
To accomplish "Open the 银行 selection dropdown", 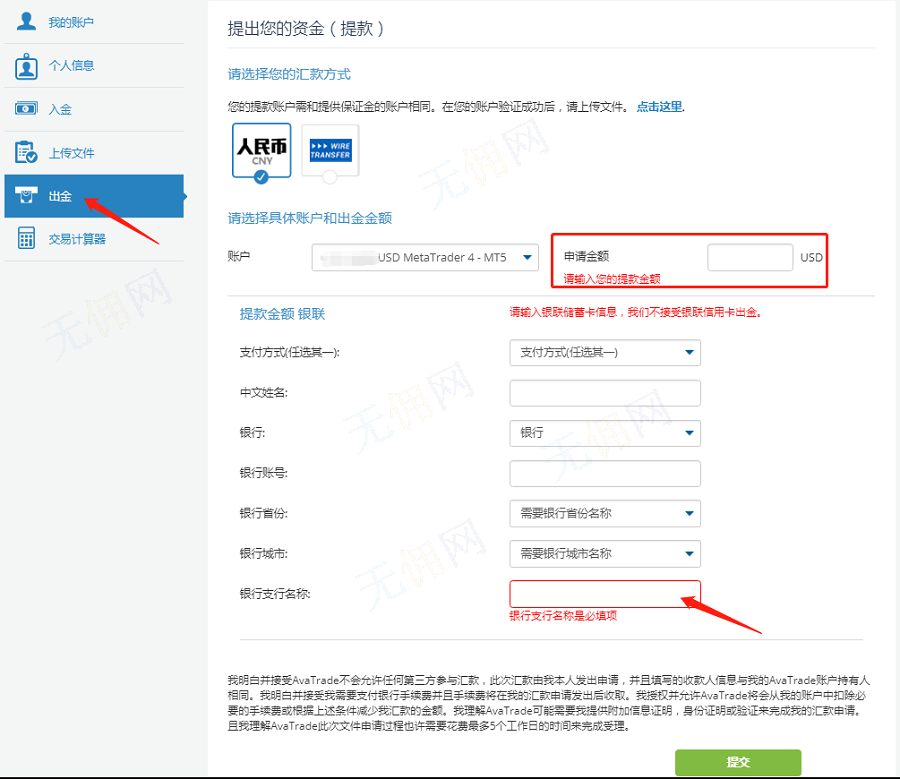I will click(605, 433).
